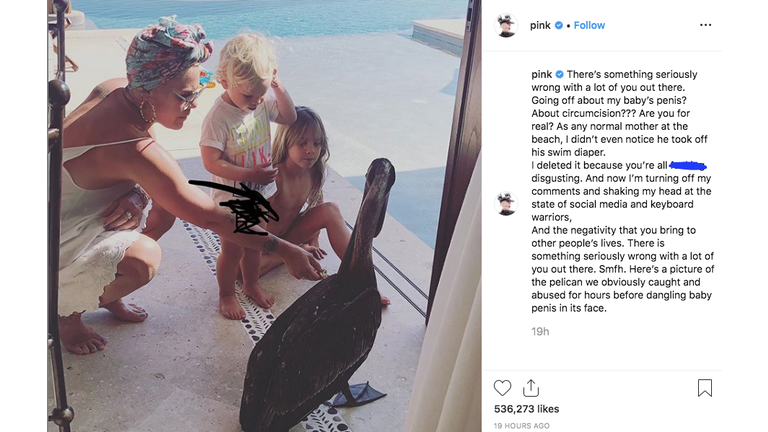This screenshot has height=432, width=768.
Task: Click the 19h timestamp under the caption
Action: 540,332
